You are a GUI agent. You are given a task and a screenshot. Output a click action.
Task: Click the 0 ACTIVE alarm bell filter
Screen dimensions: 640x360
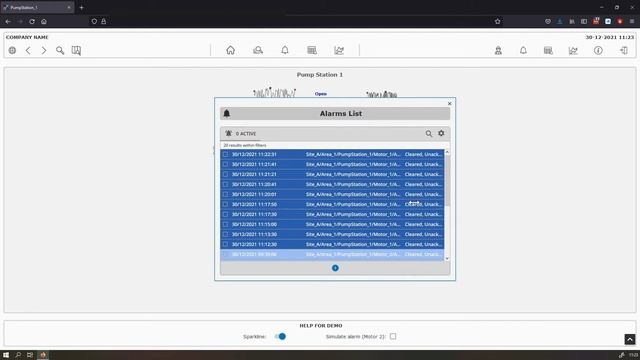(x=241, y=133)
